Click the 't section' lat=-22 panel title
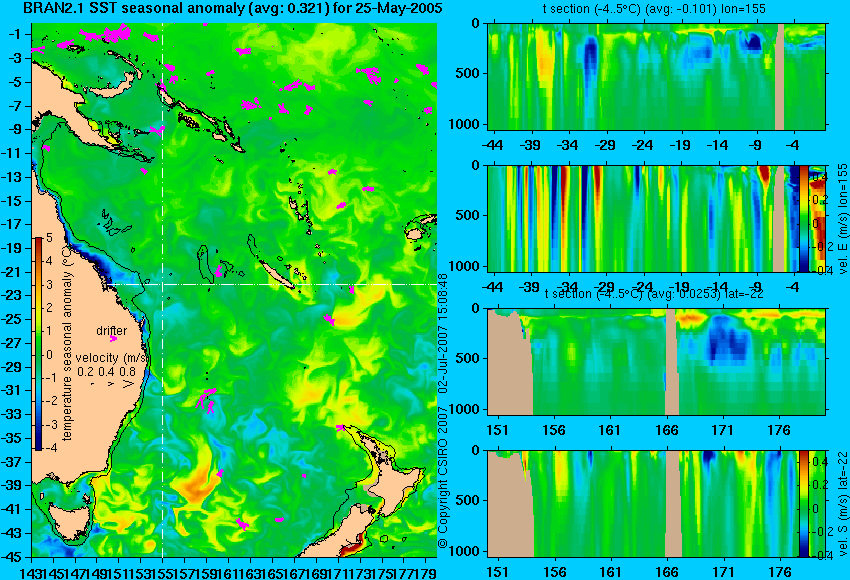Image resolution: width=850 pixels, height=580 pixels. (x=654, y=294)
